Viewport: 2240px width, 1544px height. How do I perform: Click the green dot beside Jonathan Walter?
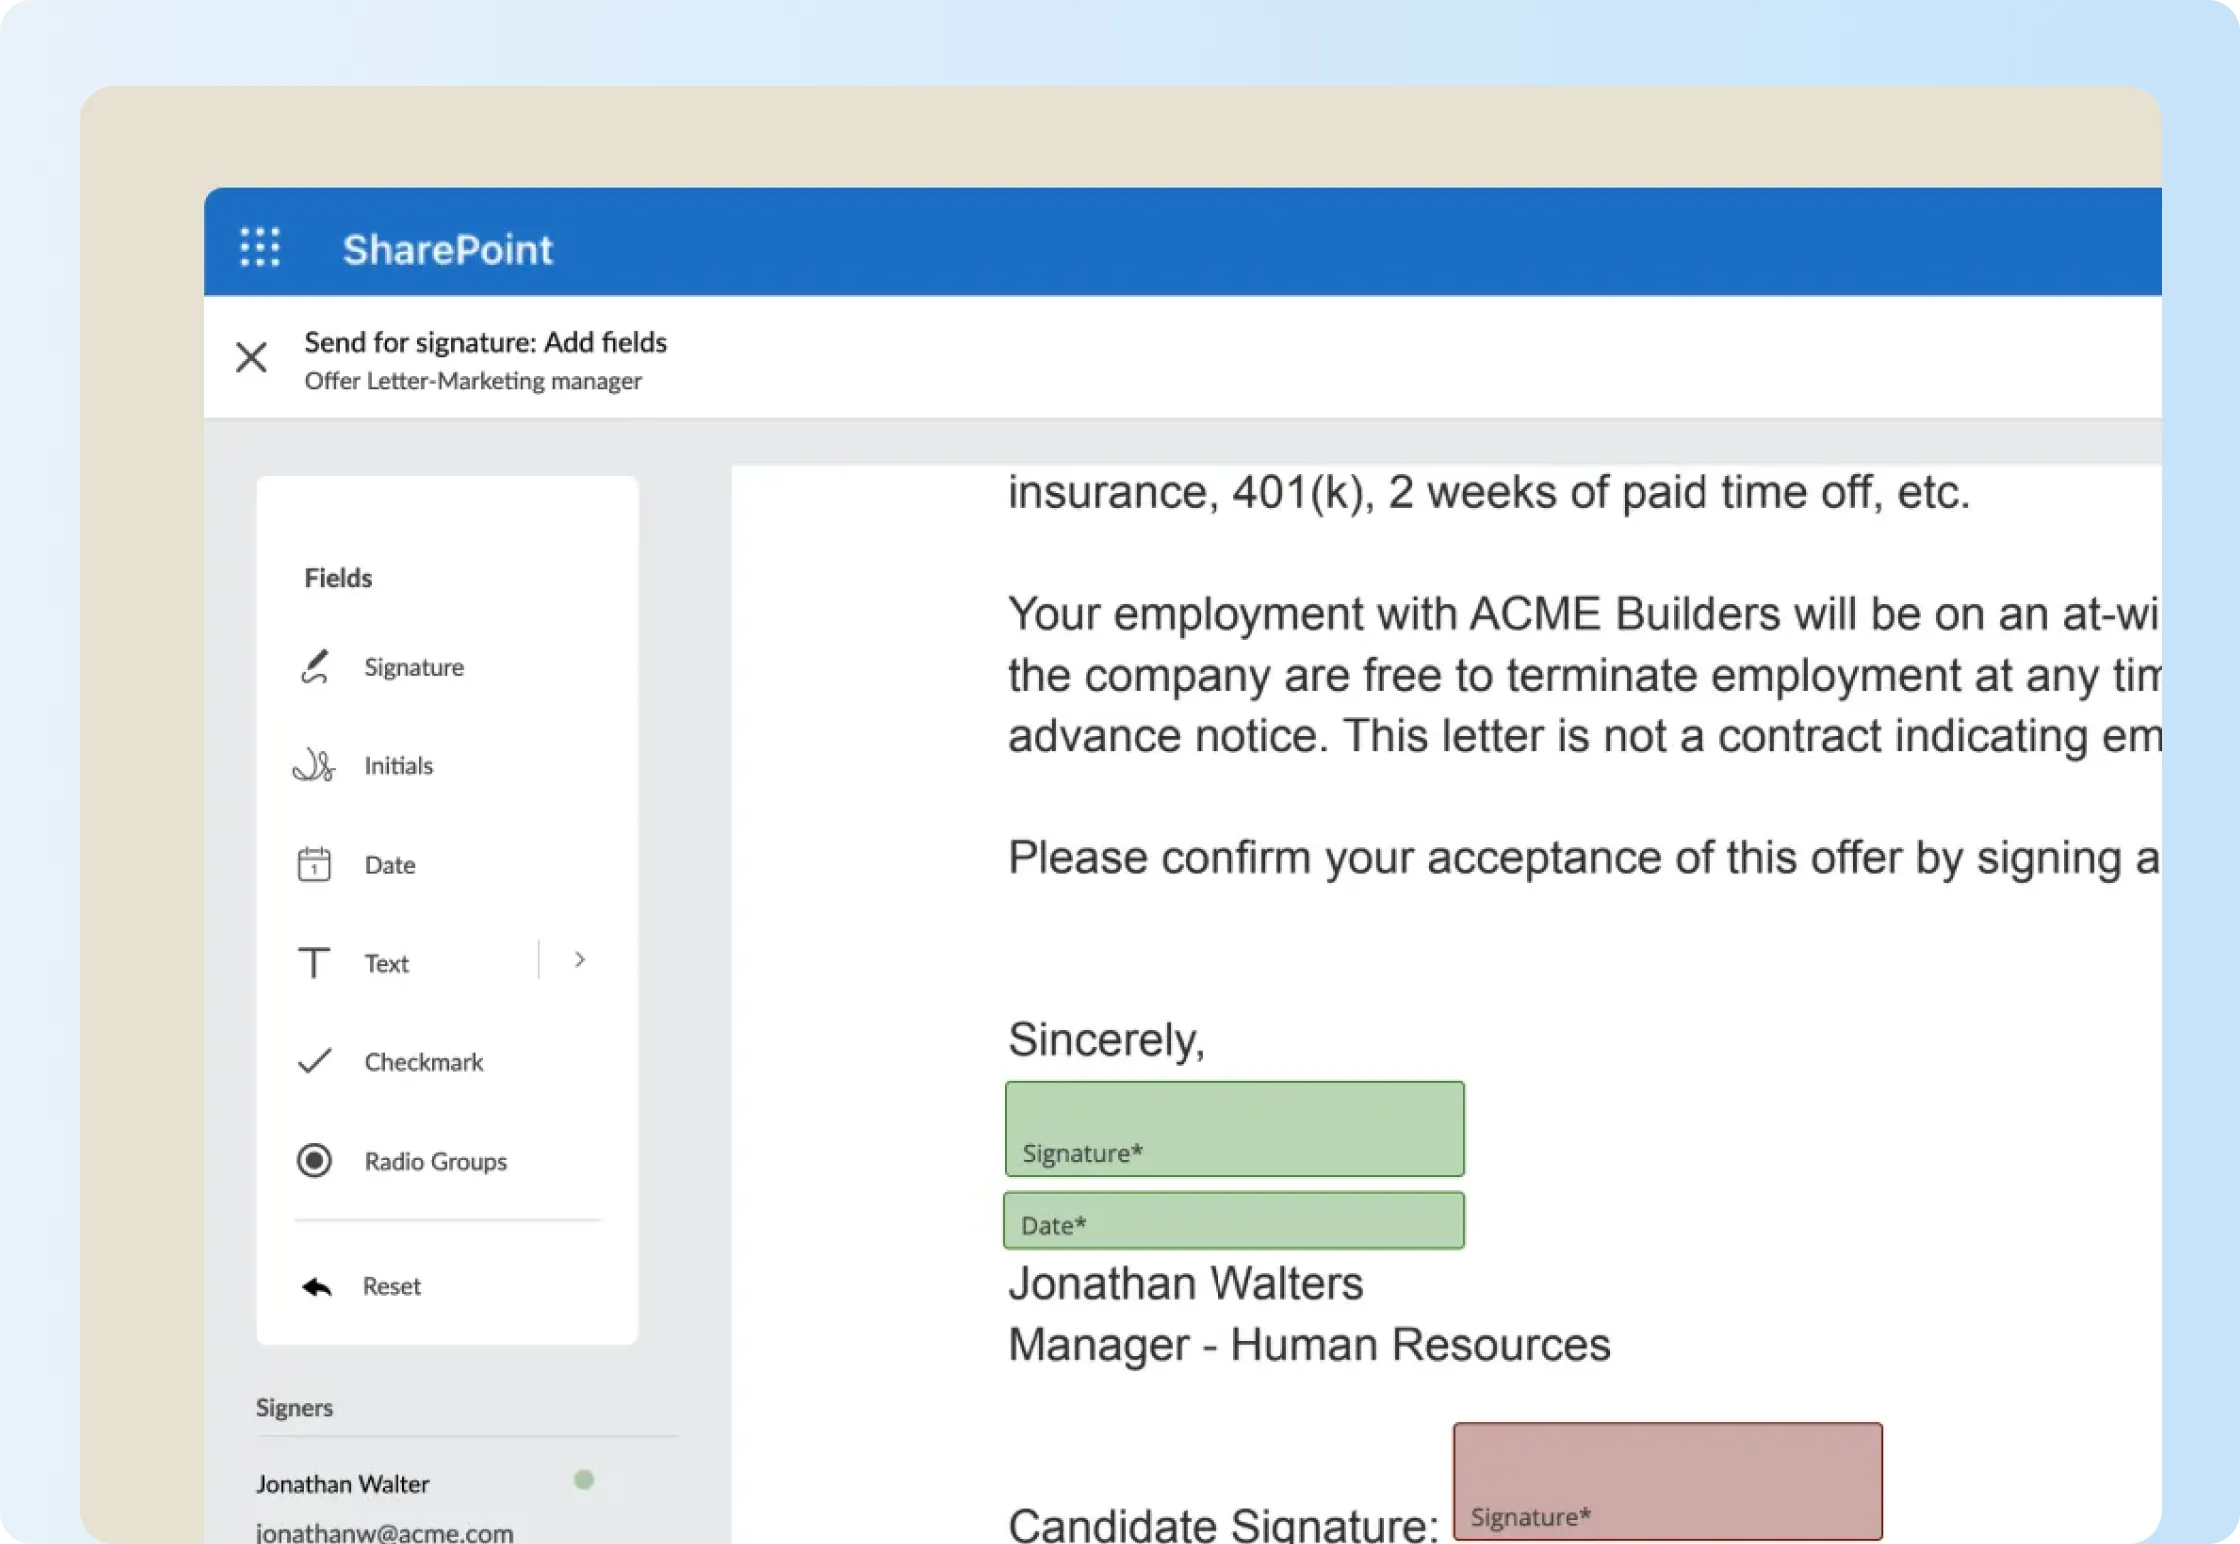coord(584,1480)
